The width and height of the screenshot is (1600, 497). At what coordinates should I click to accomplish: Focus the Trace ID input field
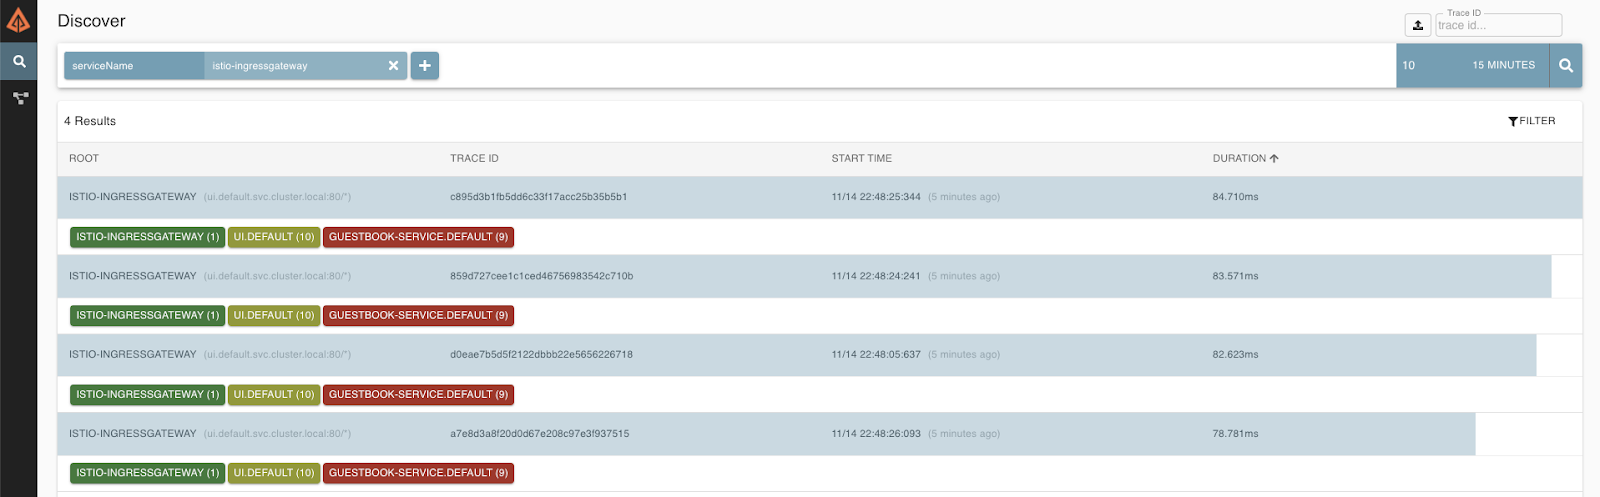coord(1497,26)
